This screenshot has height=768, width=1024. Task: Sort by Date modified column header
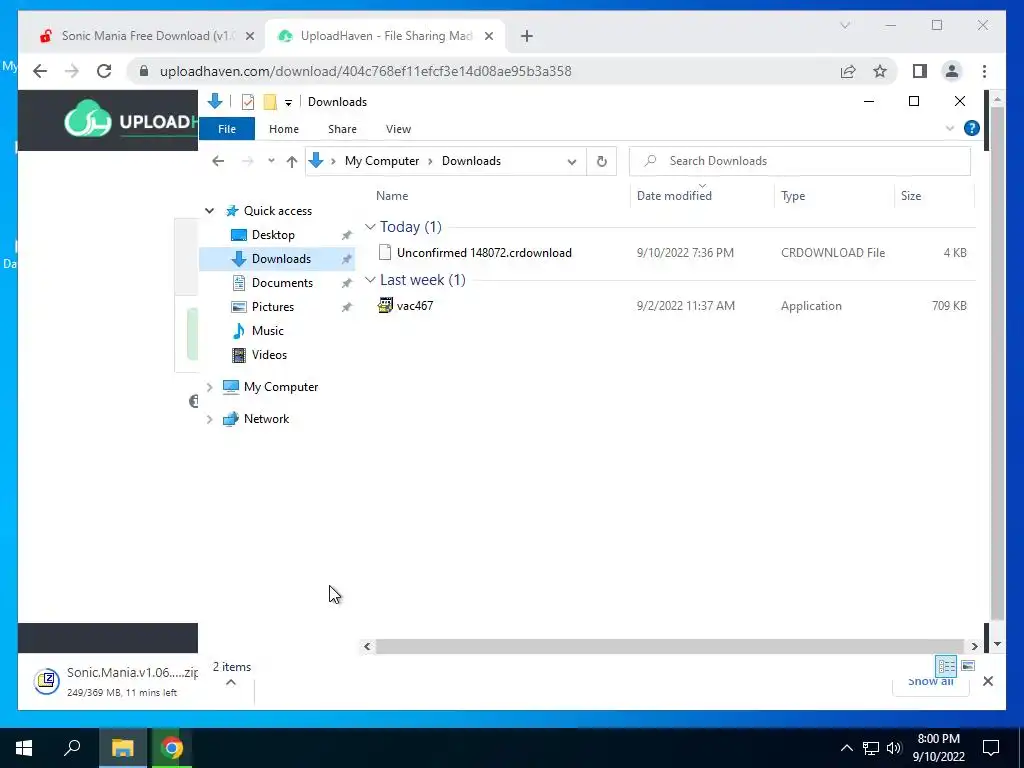tap(674, 195)
